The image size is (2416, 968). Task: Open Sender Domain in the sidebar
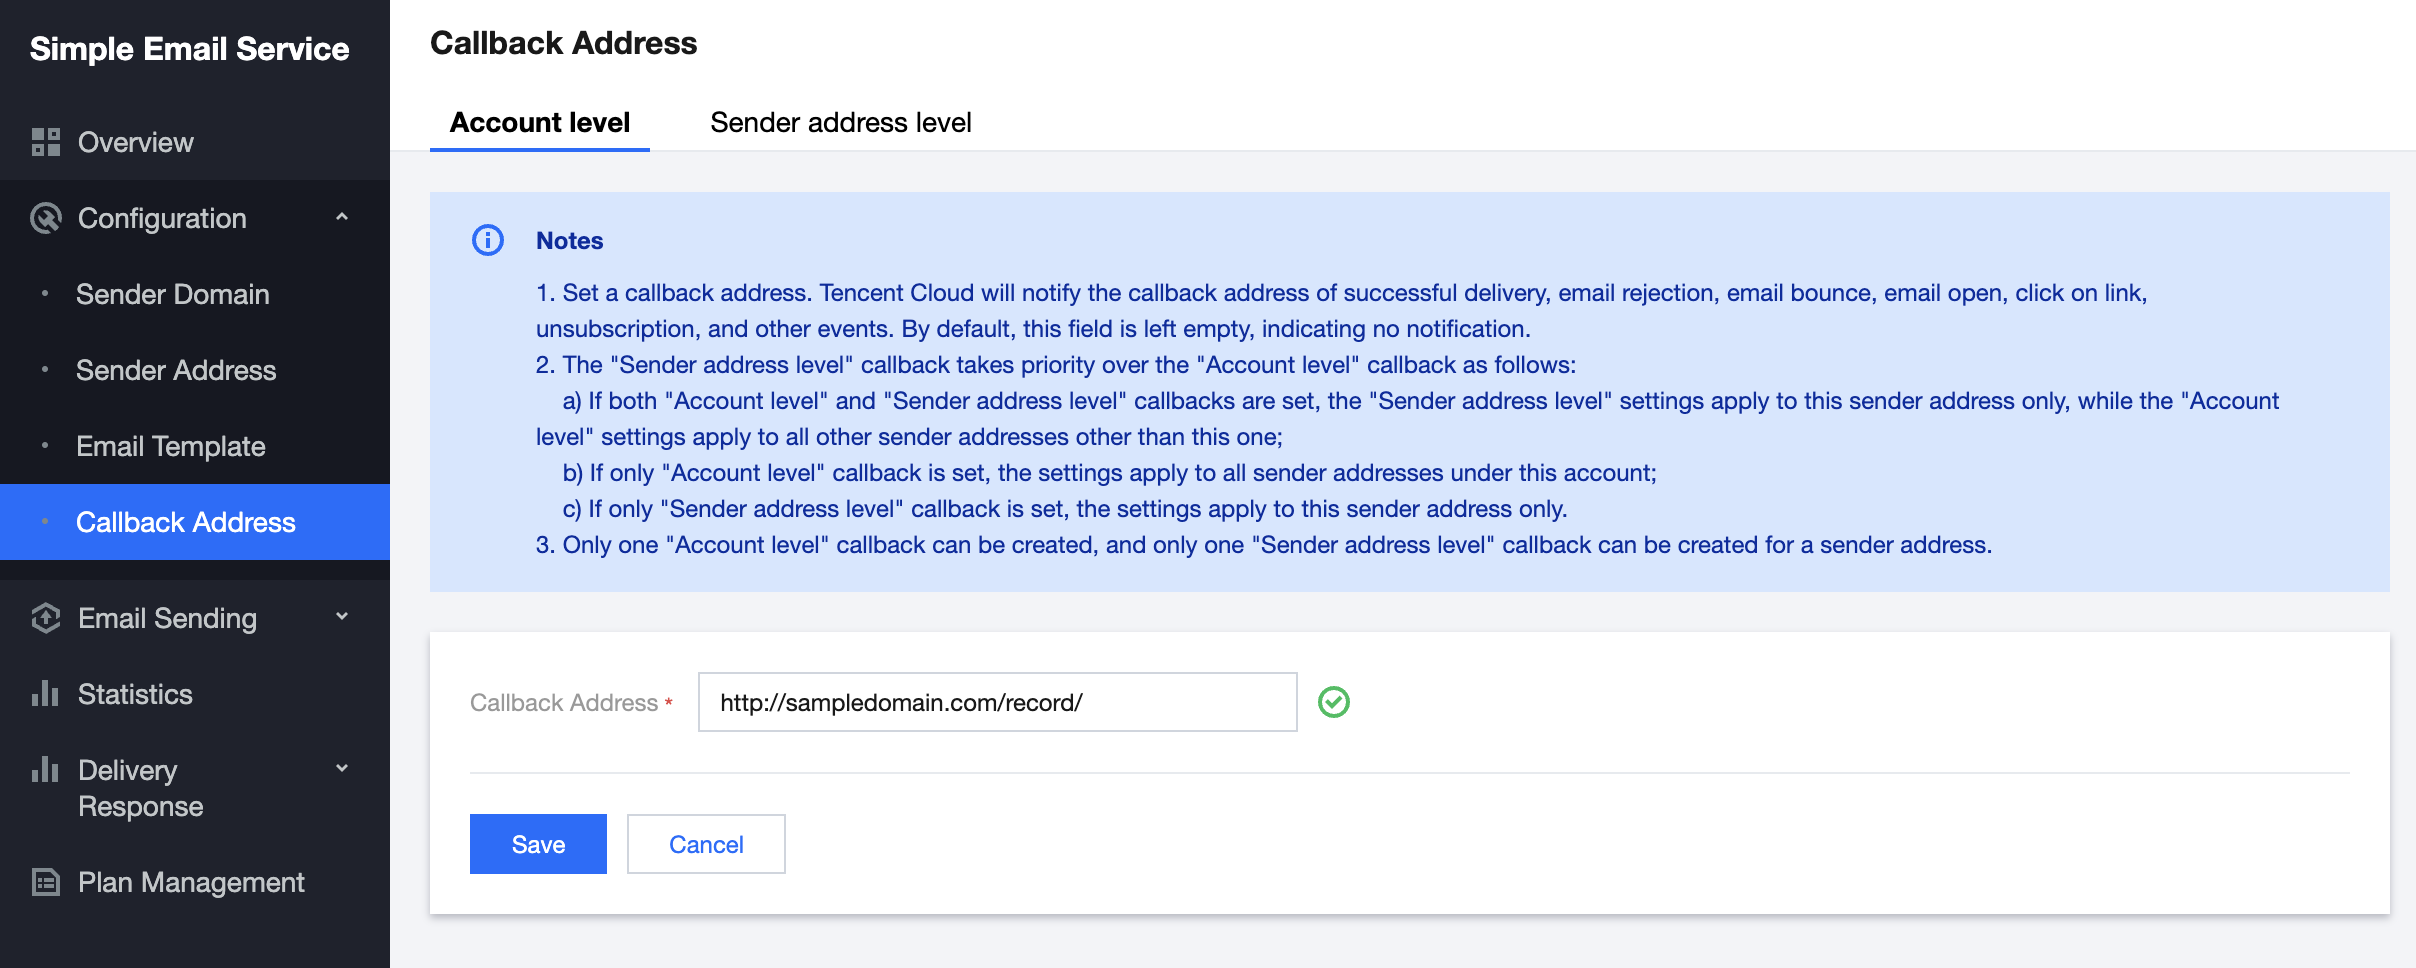coord(173,294)
